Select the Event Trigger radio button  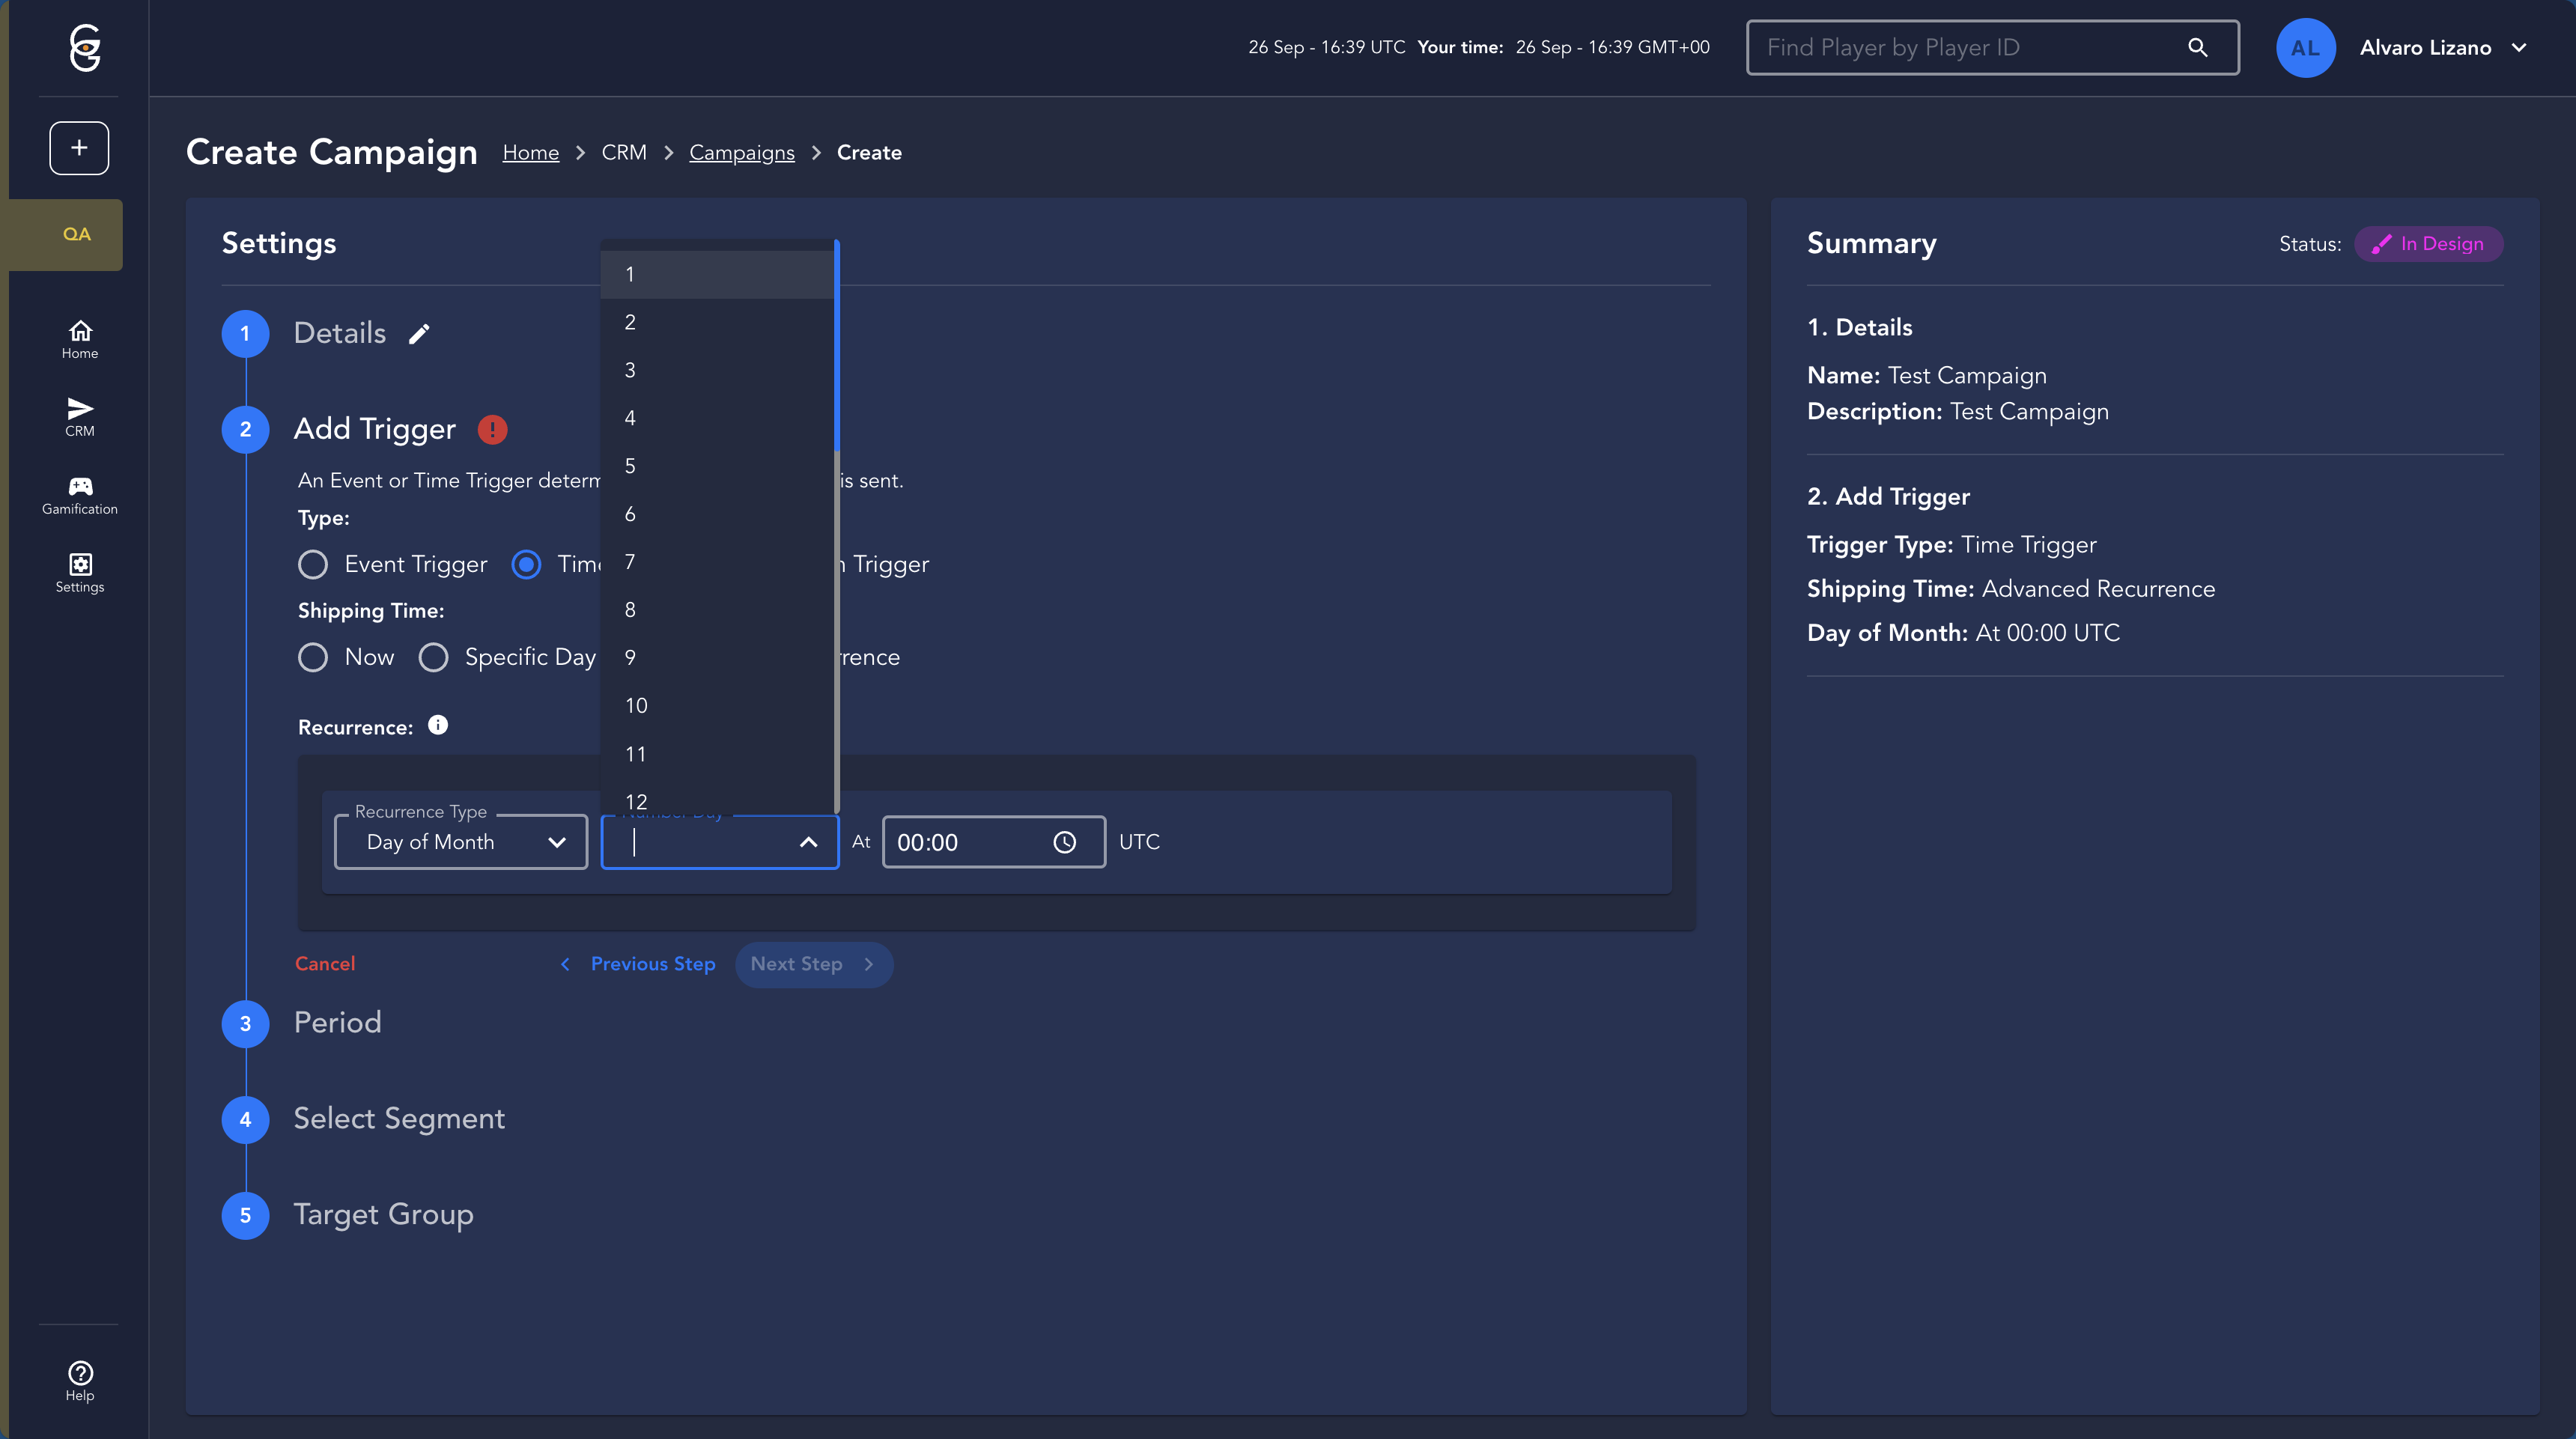(313, 565)
